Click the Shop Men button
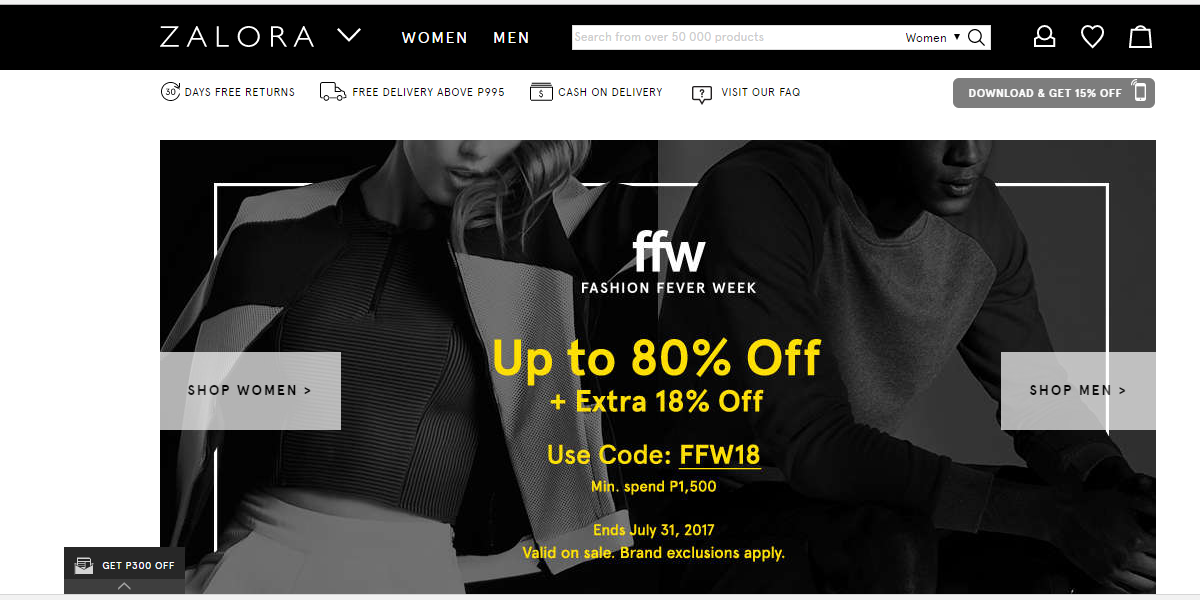Screen dimensions: 1200x600 click(x=1078, y=391)
